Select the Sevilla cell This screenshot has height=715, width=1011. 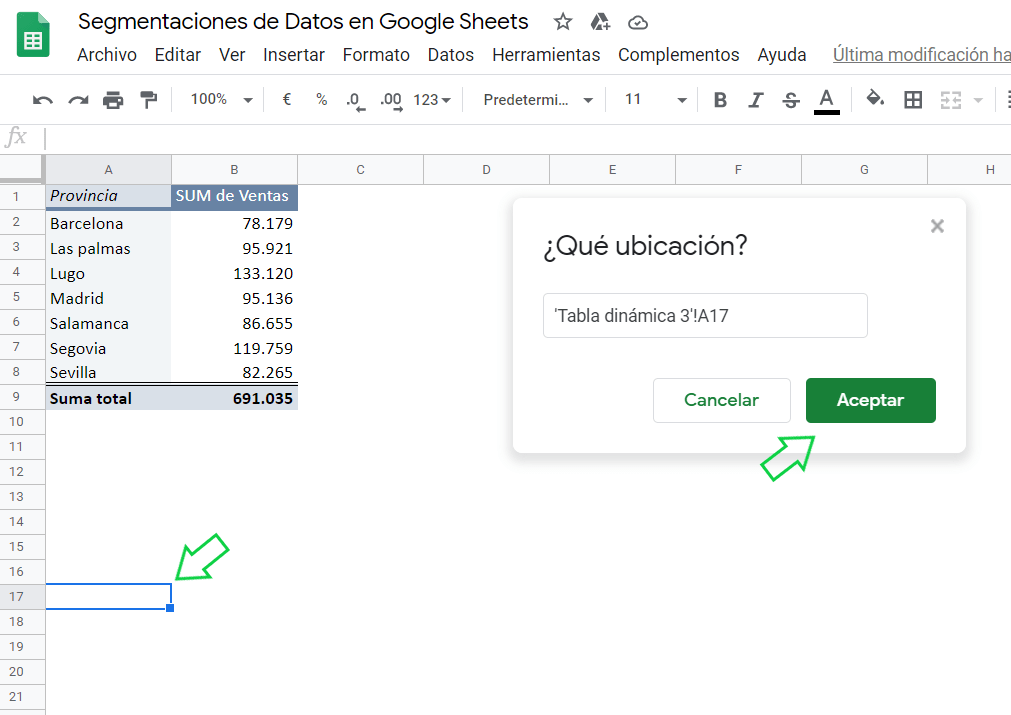tap(108, 372)
